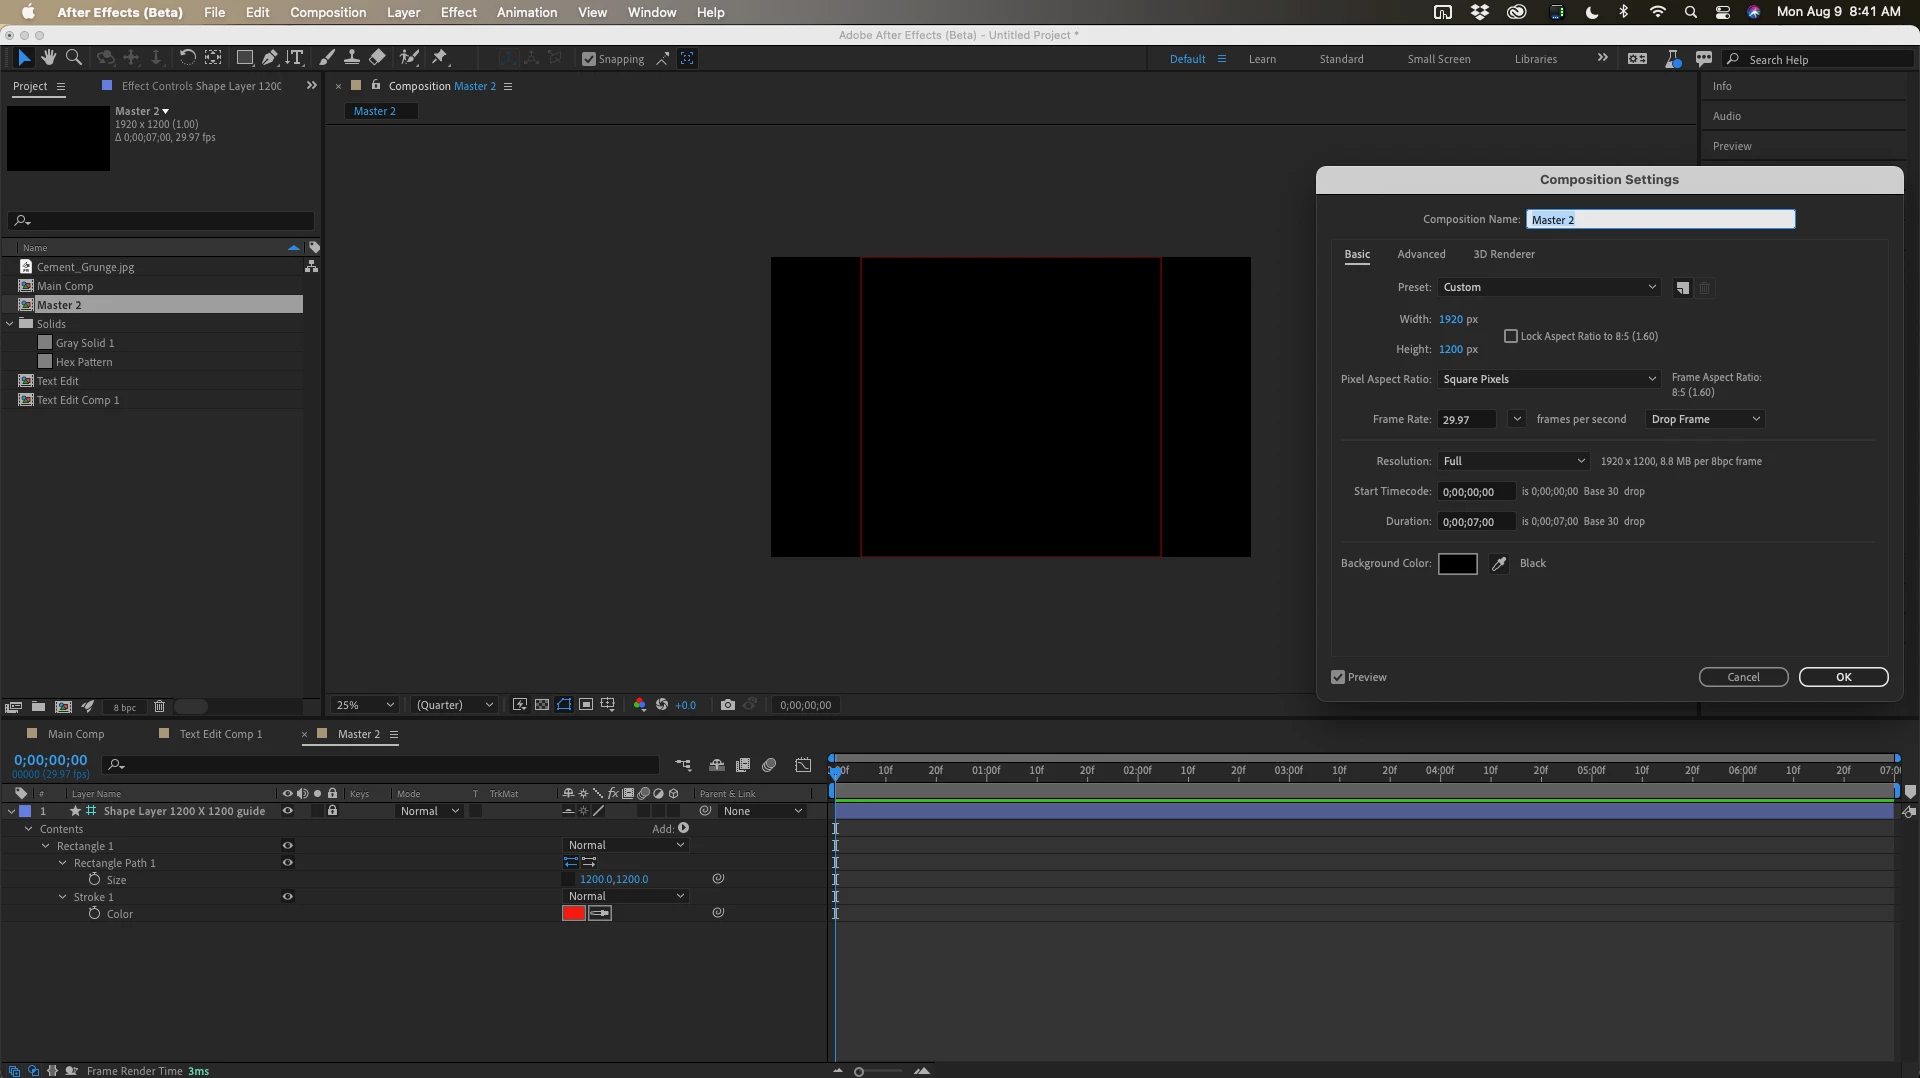
Task: Click the 8 bpc color depth button
Action: (125, 708)
